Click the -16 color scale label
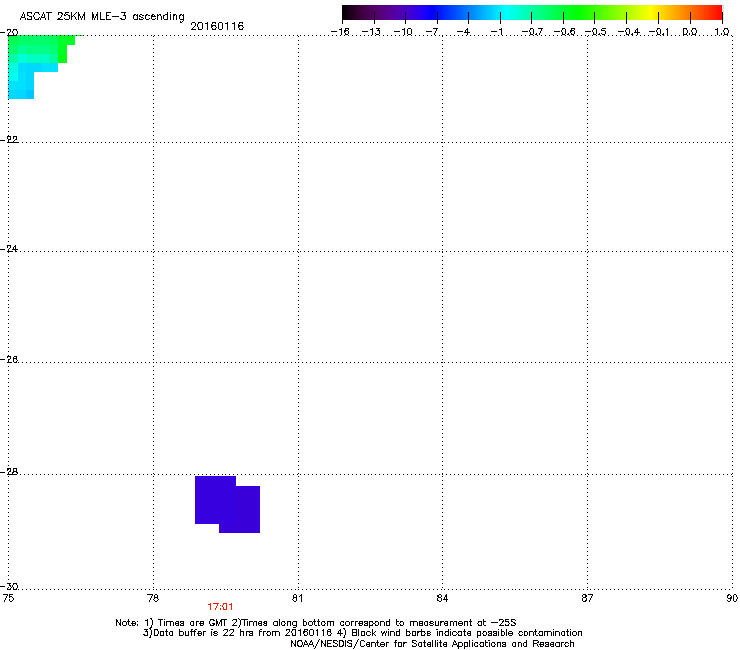Viewport: 740px width, 650px height. click(340, 32)
